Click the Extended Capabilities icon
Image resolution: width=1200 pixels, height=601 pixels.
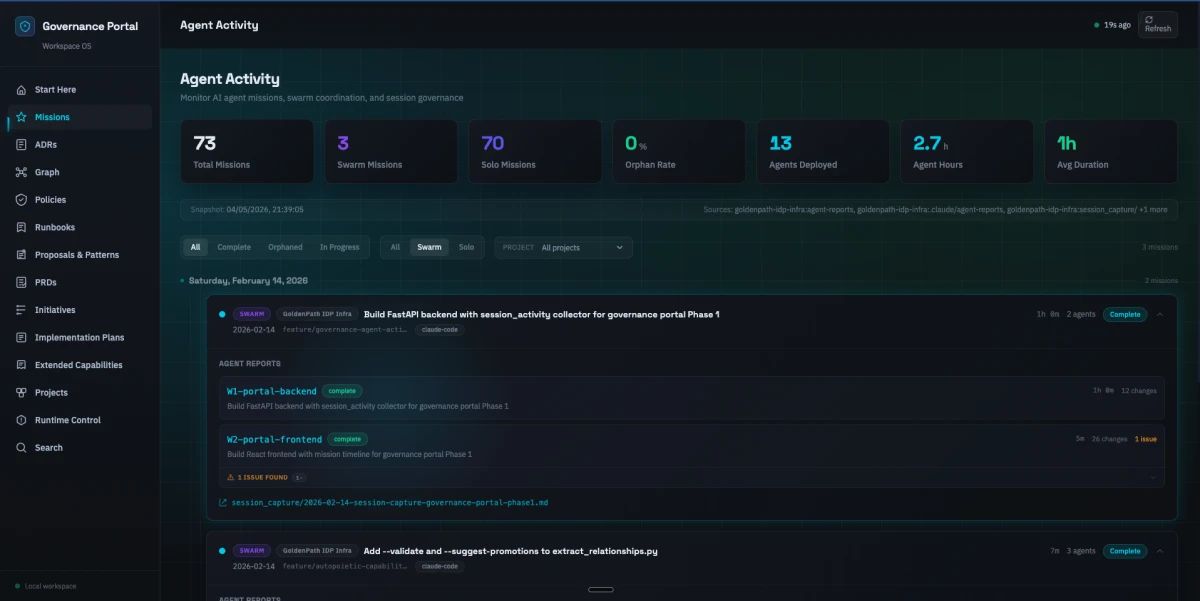21,365
